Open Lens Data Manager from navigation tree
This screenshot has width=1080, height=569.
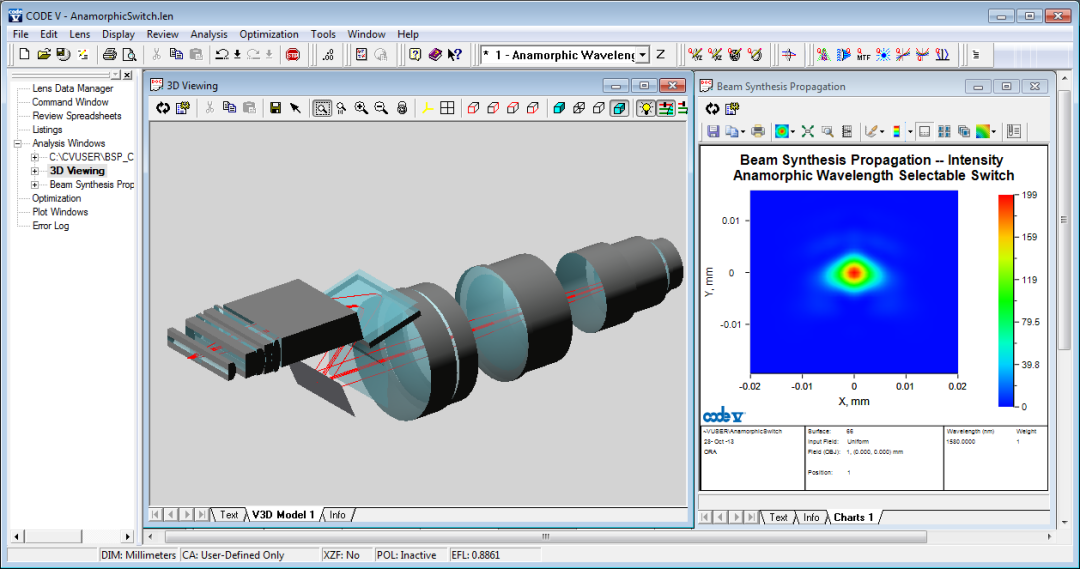click(x=72, y=89)
